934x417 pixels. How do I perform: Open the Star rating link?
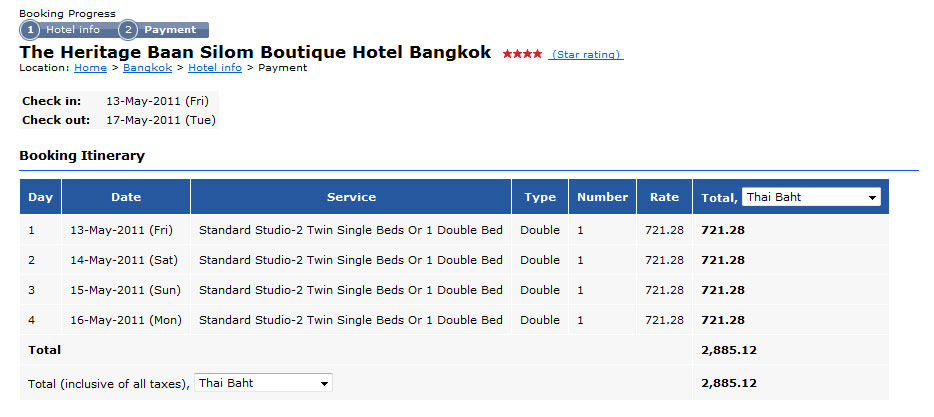click(x=586, y=55)
